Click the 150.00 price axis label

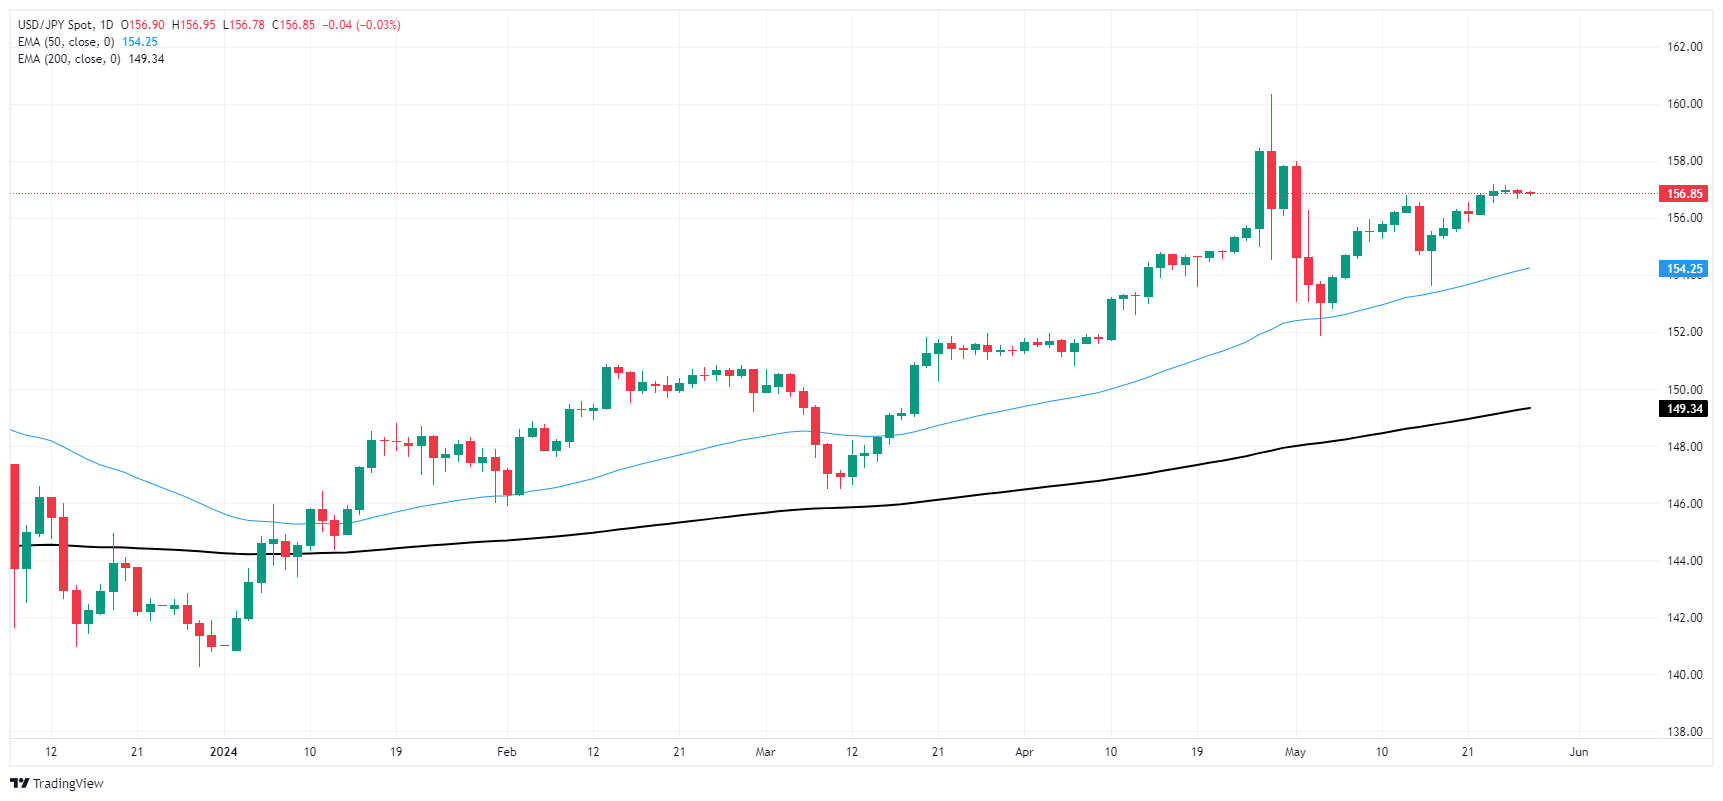click(x=1684, y=390)
